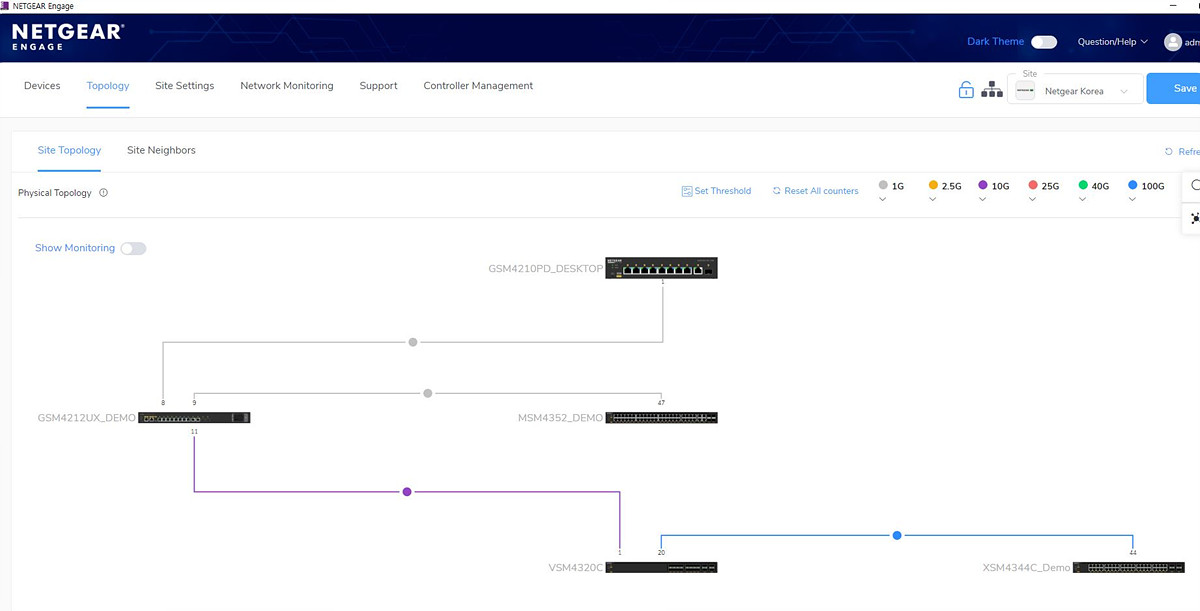Enable the Show Monitoring switch

click(x=133, y=248)
